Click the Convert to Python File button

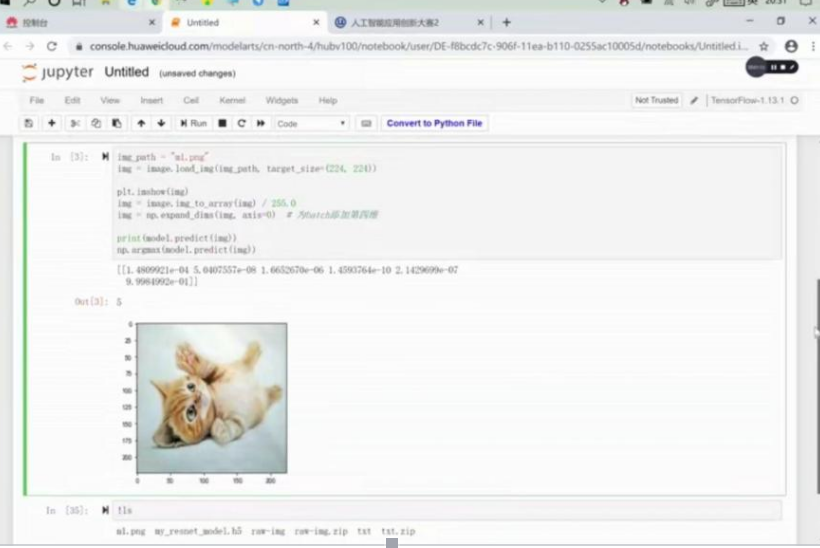(x=434, y=123)
